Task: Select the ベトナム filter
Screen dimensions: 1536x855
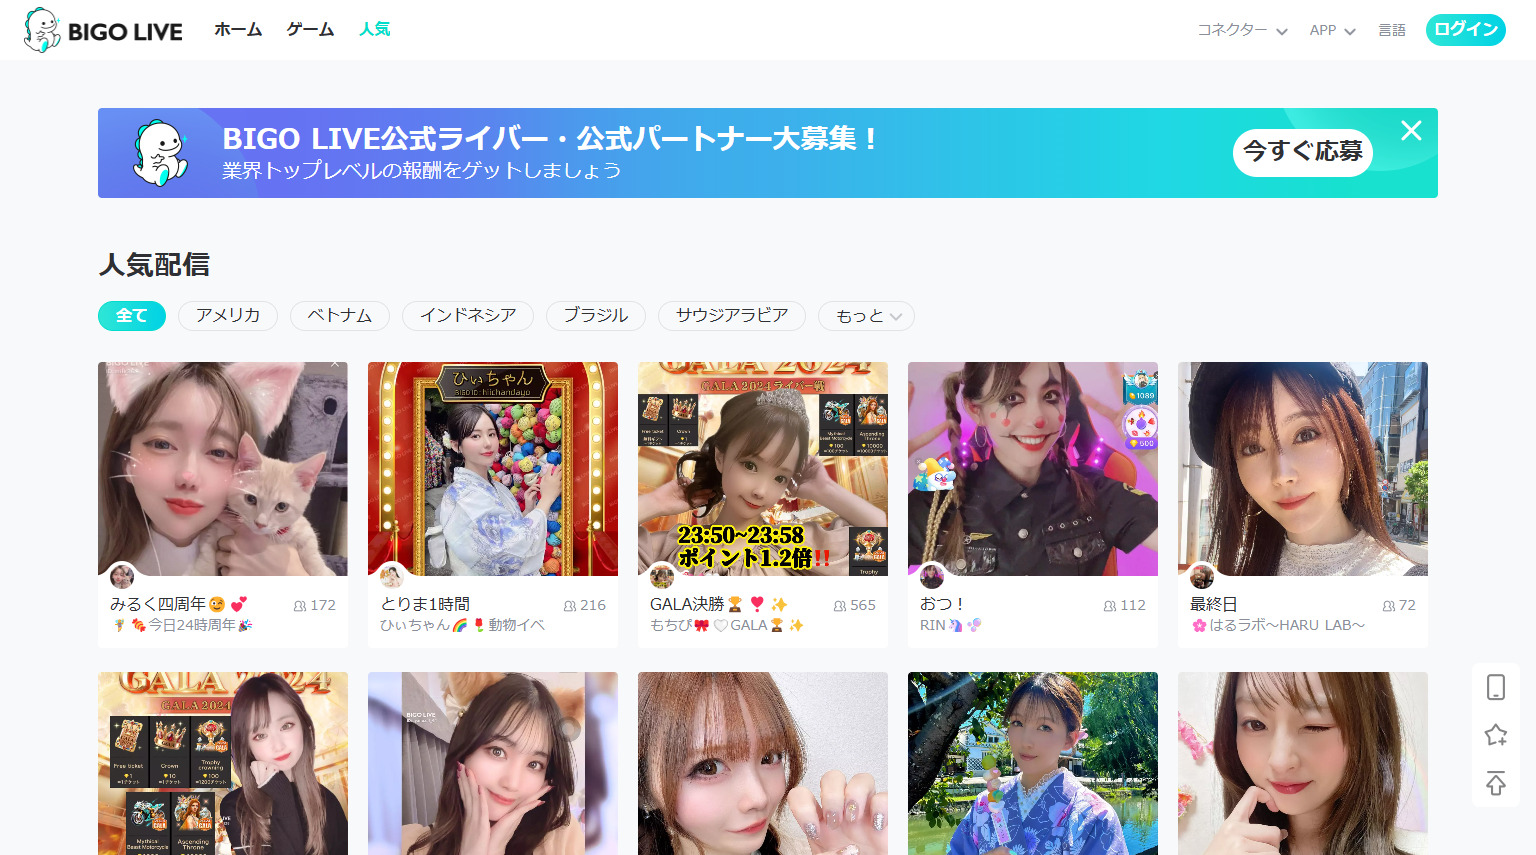Action: click(340, 316)
